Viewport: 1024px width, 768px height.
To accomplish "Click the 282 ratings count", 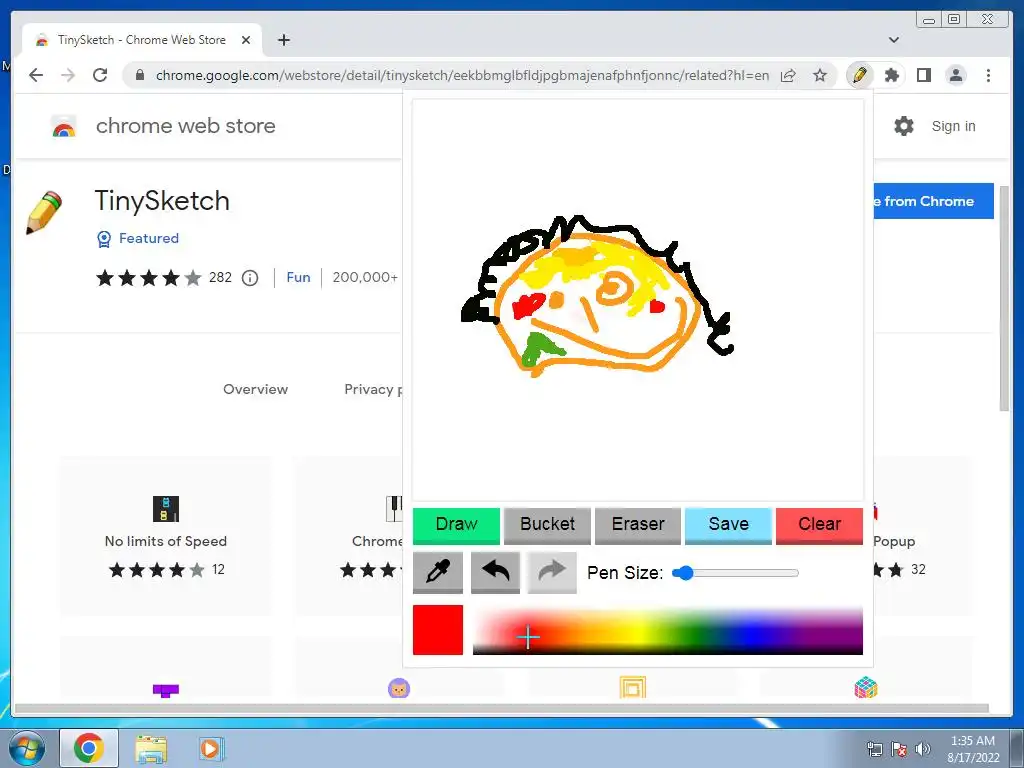I will 220,278.
